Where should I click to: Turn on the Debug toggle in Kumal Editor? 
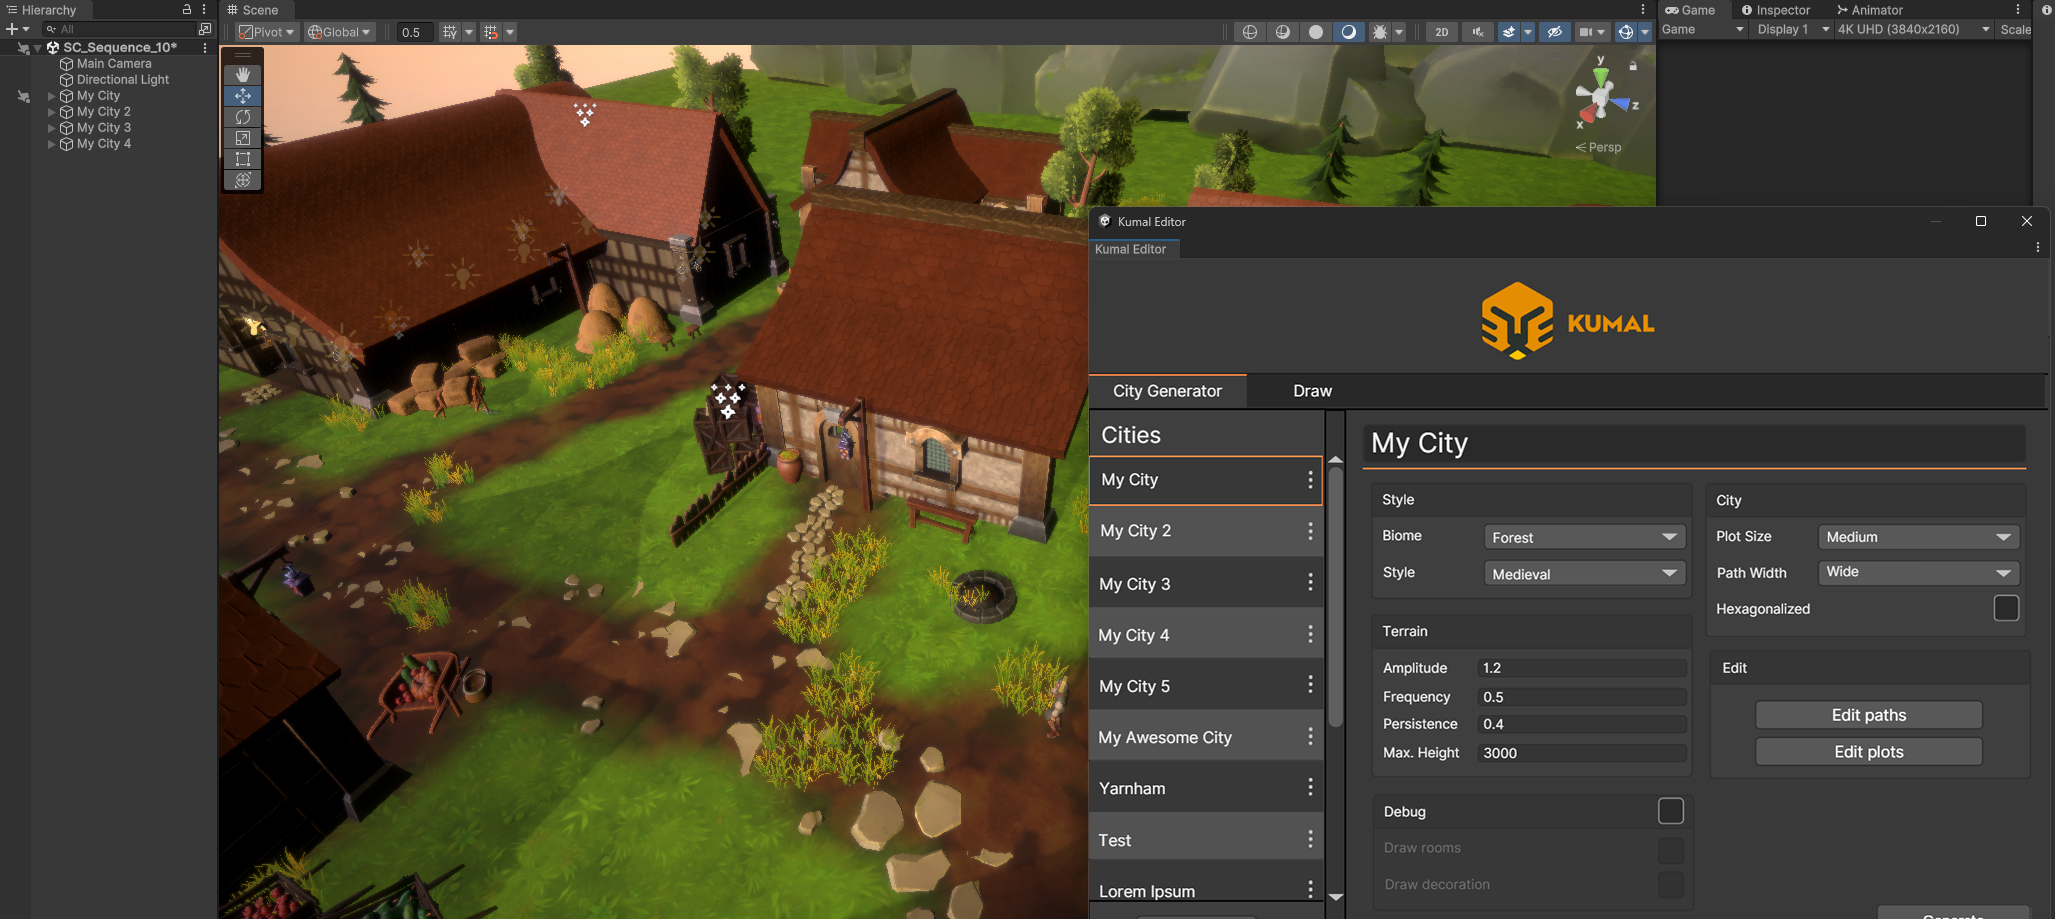[x=1670, y=811]
